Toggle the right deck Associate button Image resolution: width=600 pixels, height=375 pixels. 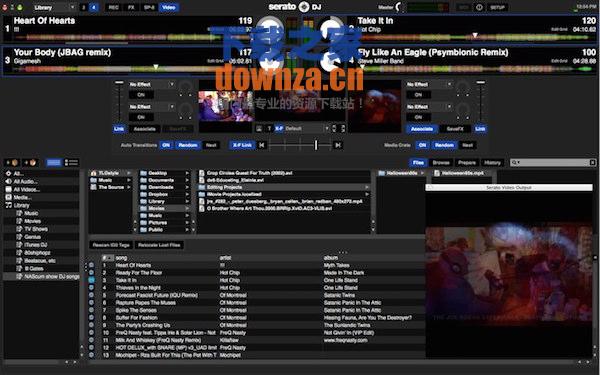click(x=422, y=129)
